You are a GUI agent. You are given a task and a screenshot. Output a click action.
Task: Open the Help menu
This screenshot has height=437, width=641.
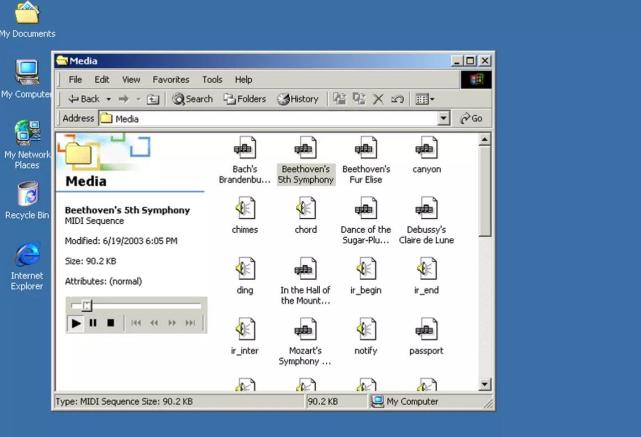(x=243, y=80)
